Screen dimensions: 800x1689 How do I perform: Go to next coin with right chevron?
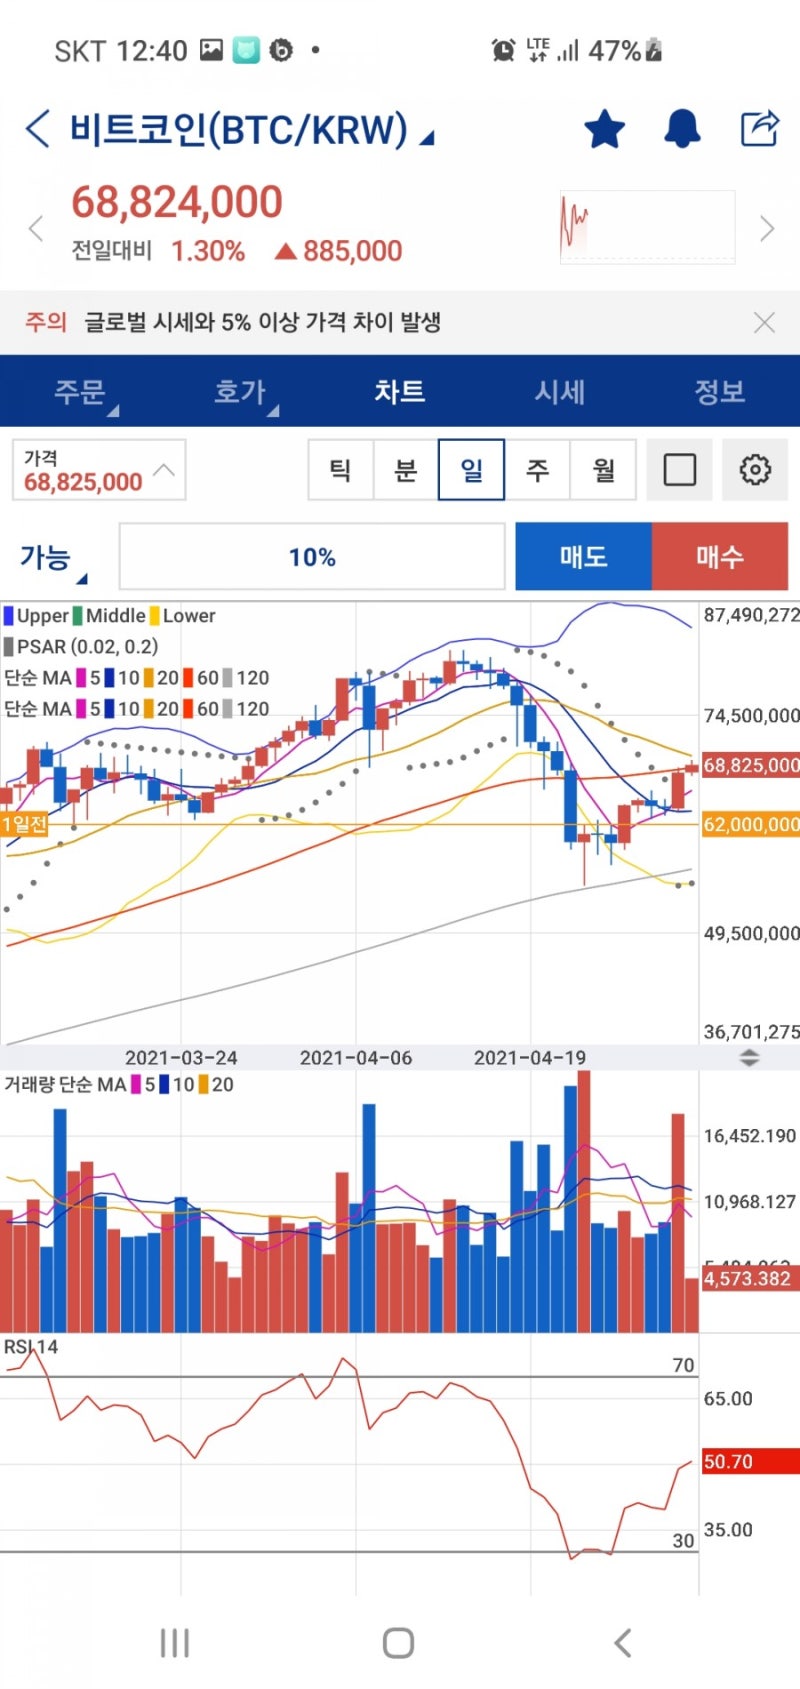tap(767, 228)
